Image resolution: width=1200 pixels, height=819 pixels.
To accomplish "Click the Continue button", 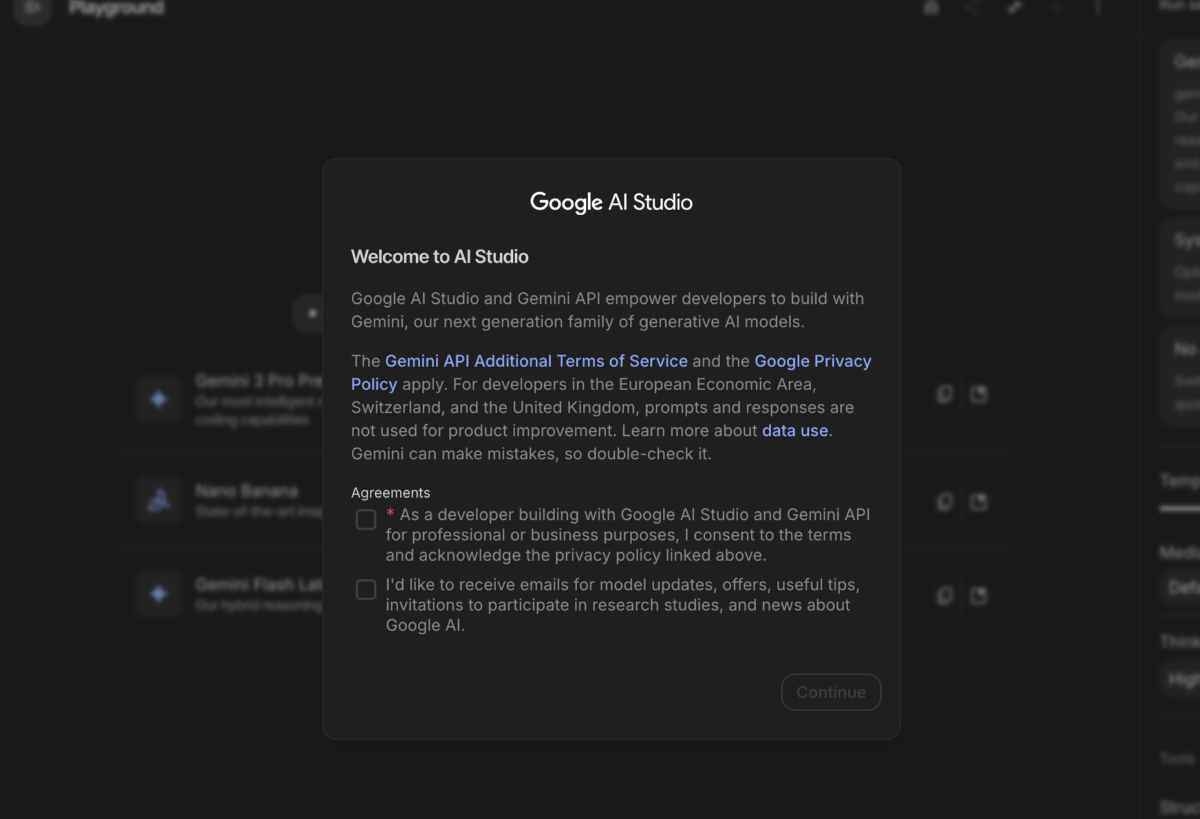I will click(831, 692).
